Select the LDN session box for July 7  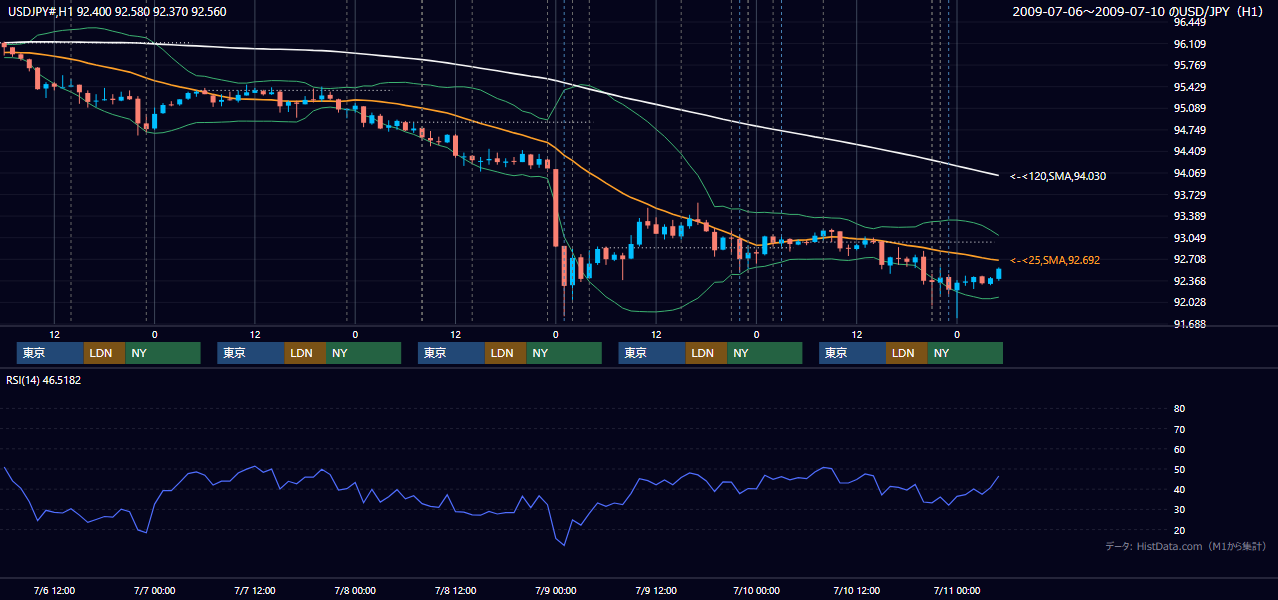[304, 353]
